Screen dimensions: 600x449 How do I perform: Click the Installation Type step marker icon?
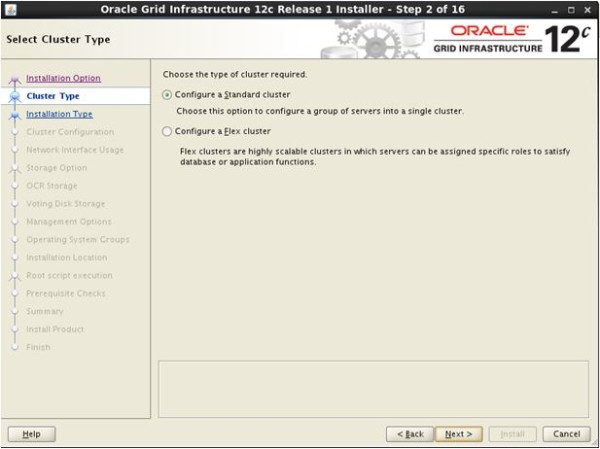(x=15, y=115)
